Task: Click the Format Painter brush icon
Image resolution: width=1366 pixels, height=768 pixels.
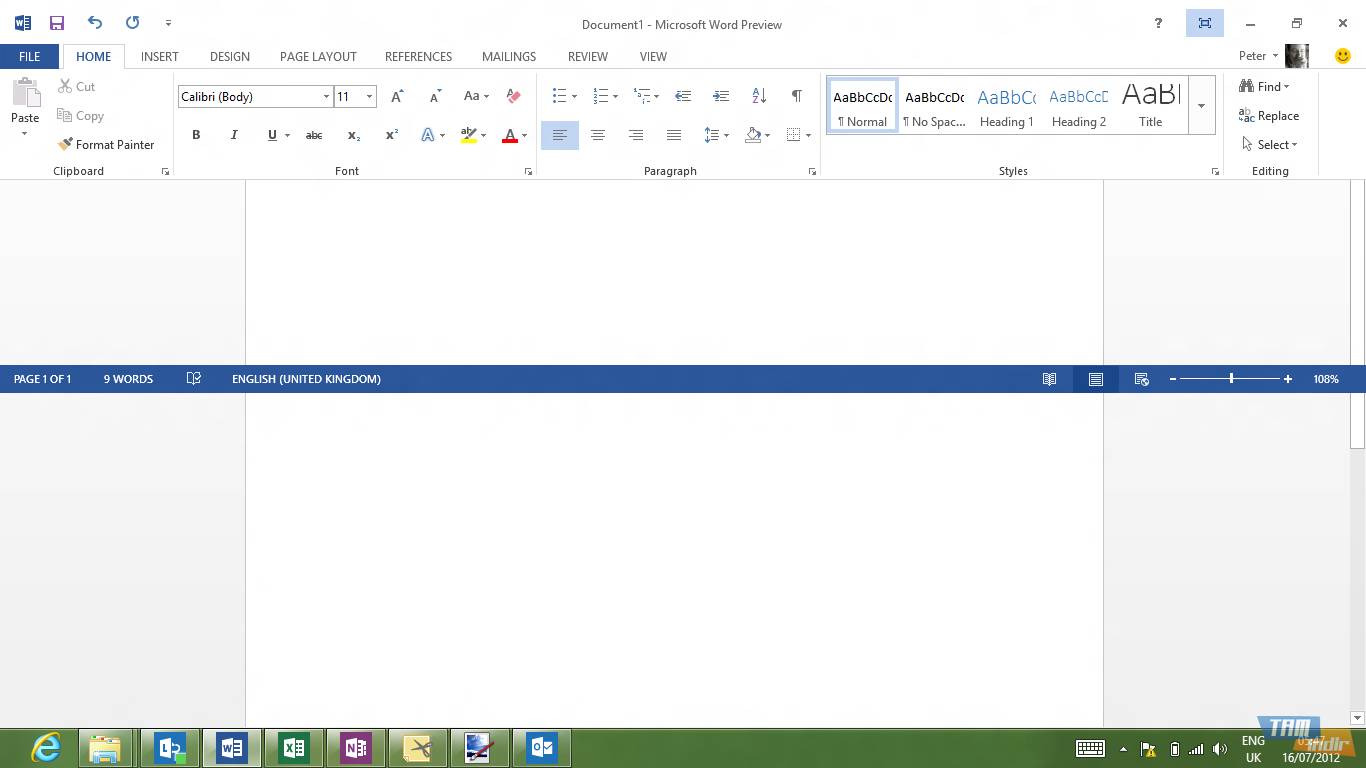Action: tap(66, 145)
